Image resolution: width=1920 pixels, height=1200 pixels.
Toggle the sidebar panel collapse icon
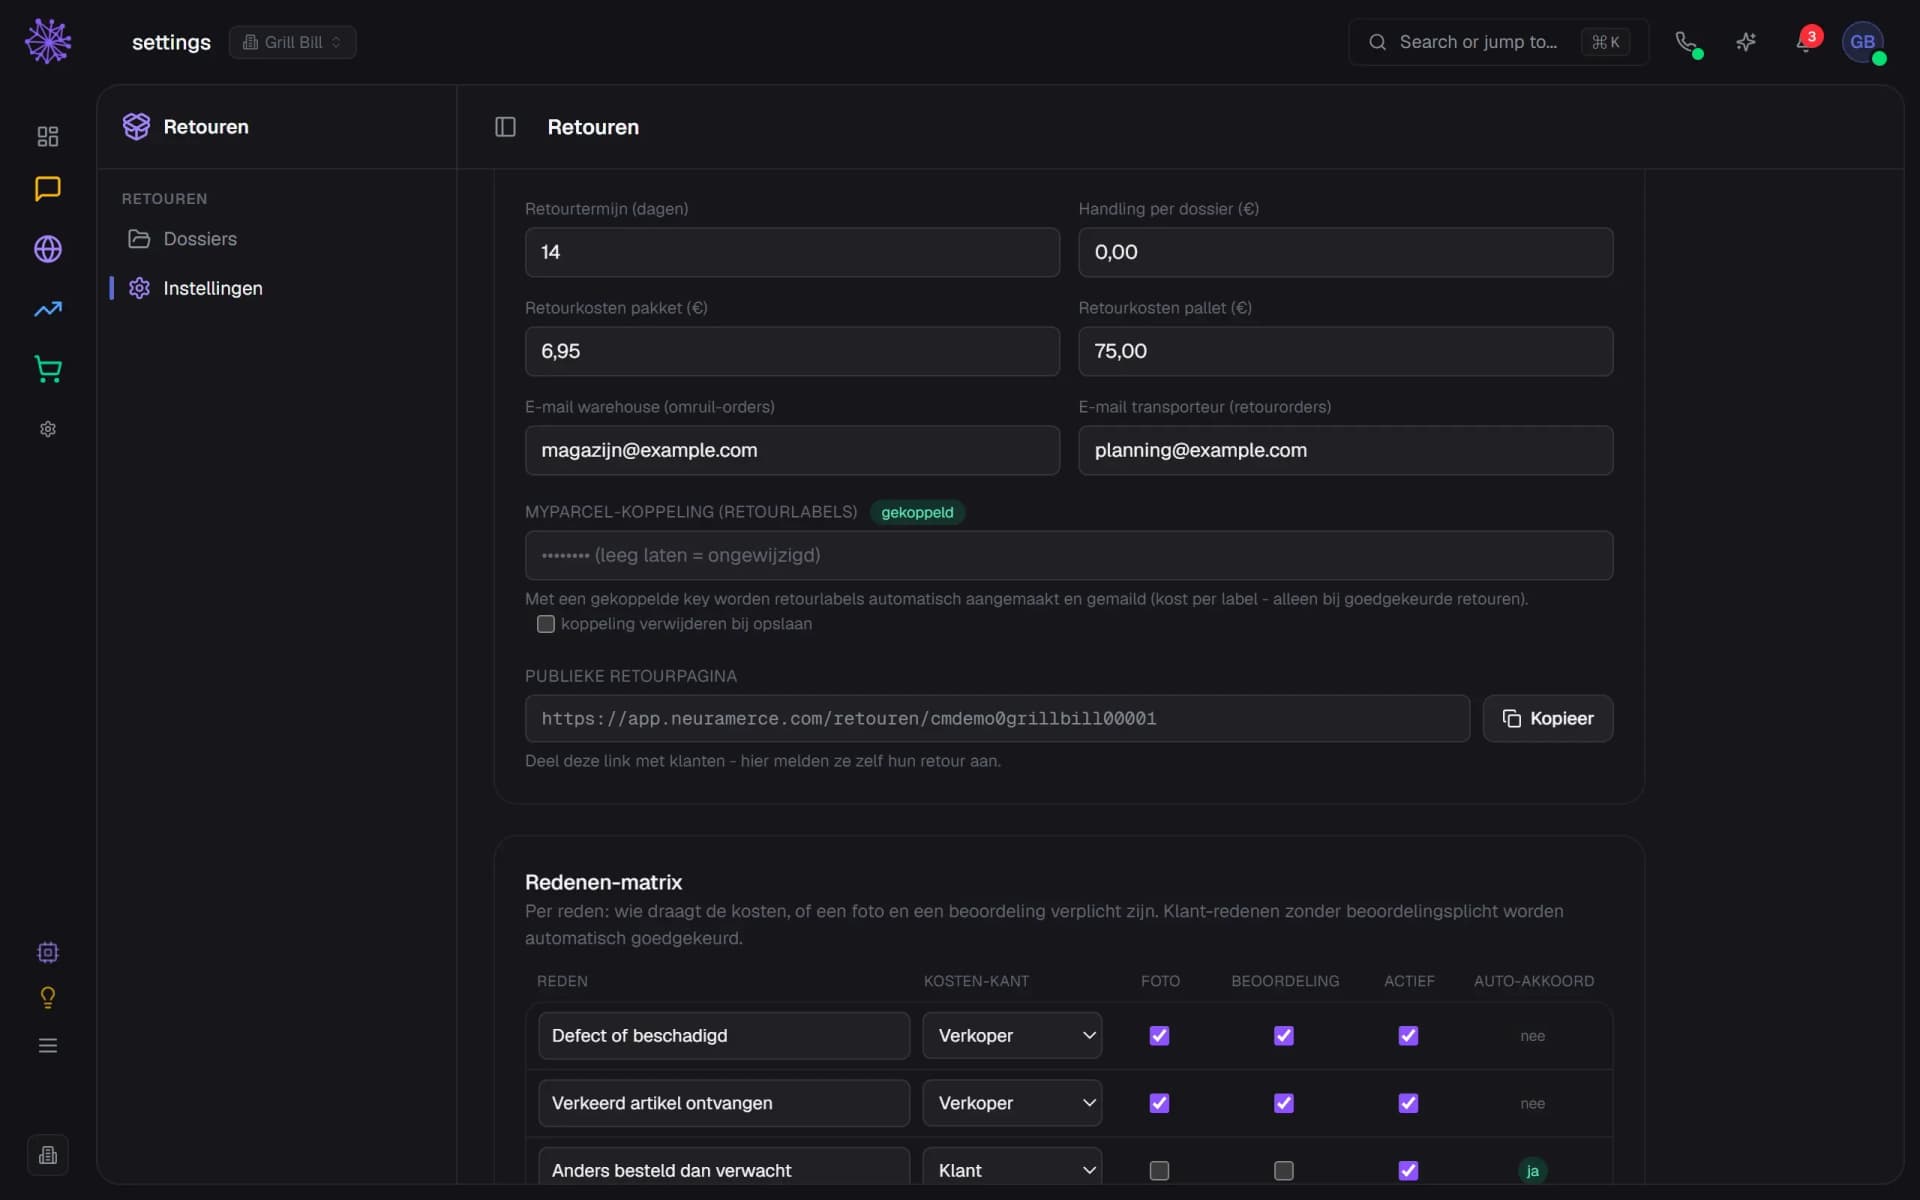pos(505,127)
